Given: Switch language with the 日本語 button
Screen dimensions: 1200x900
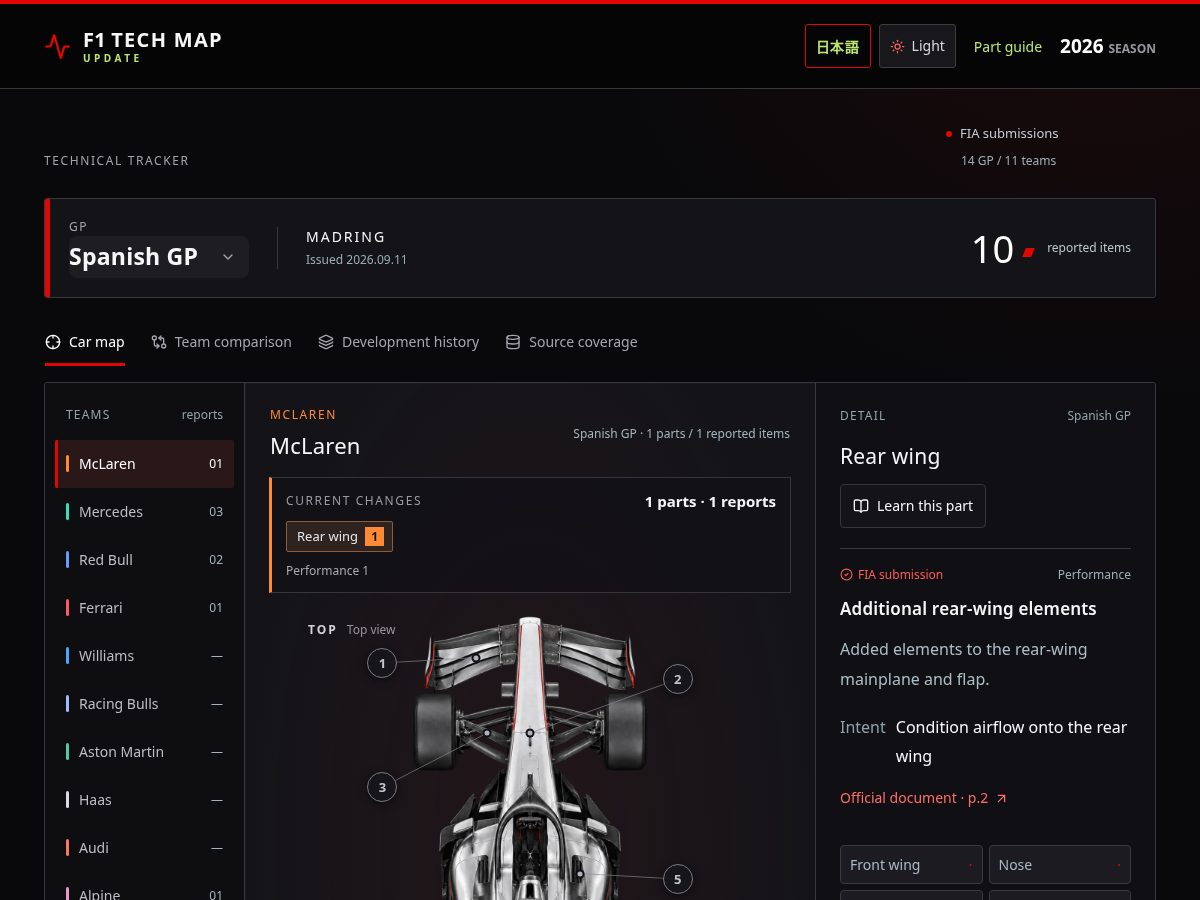Looking at the screenshot, I should click(x=838, y=46).
